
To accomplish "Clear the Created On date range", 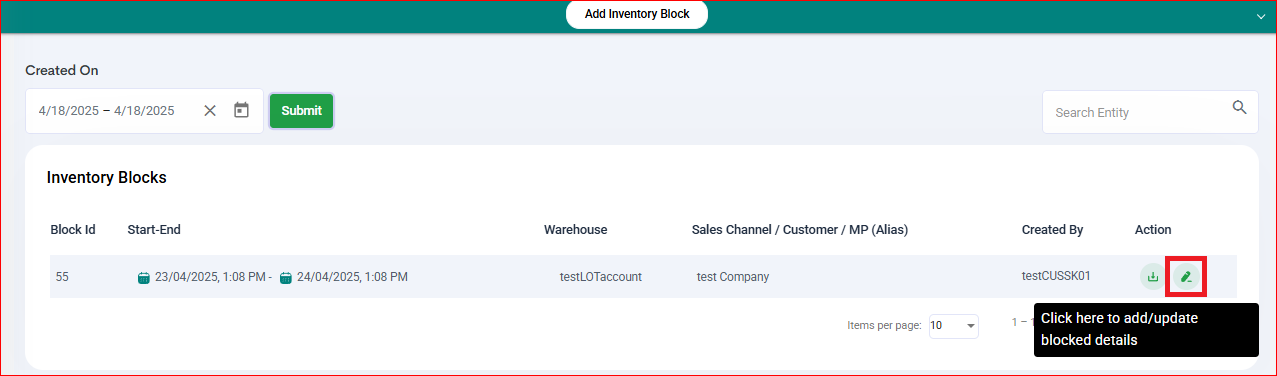I will [210, 111].
